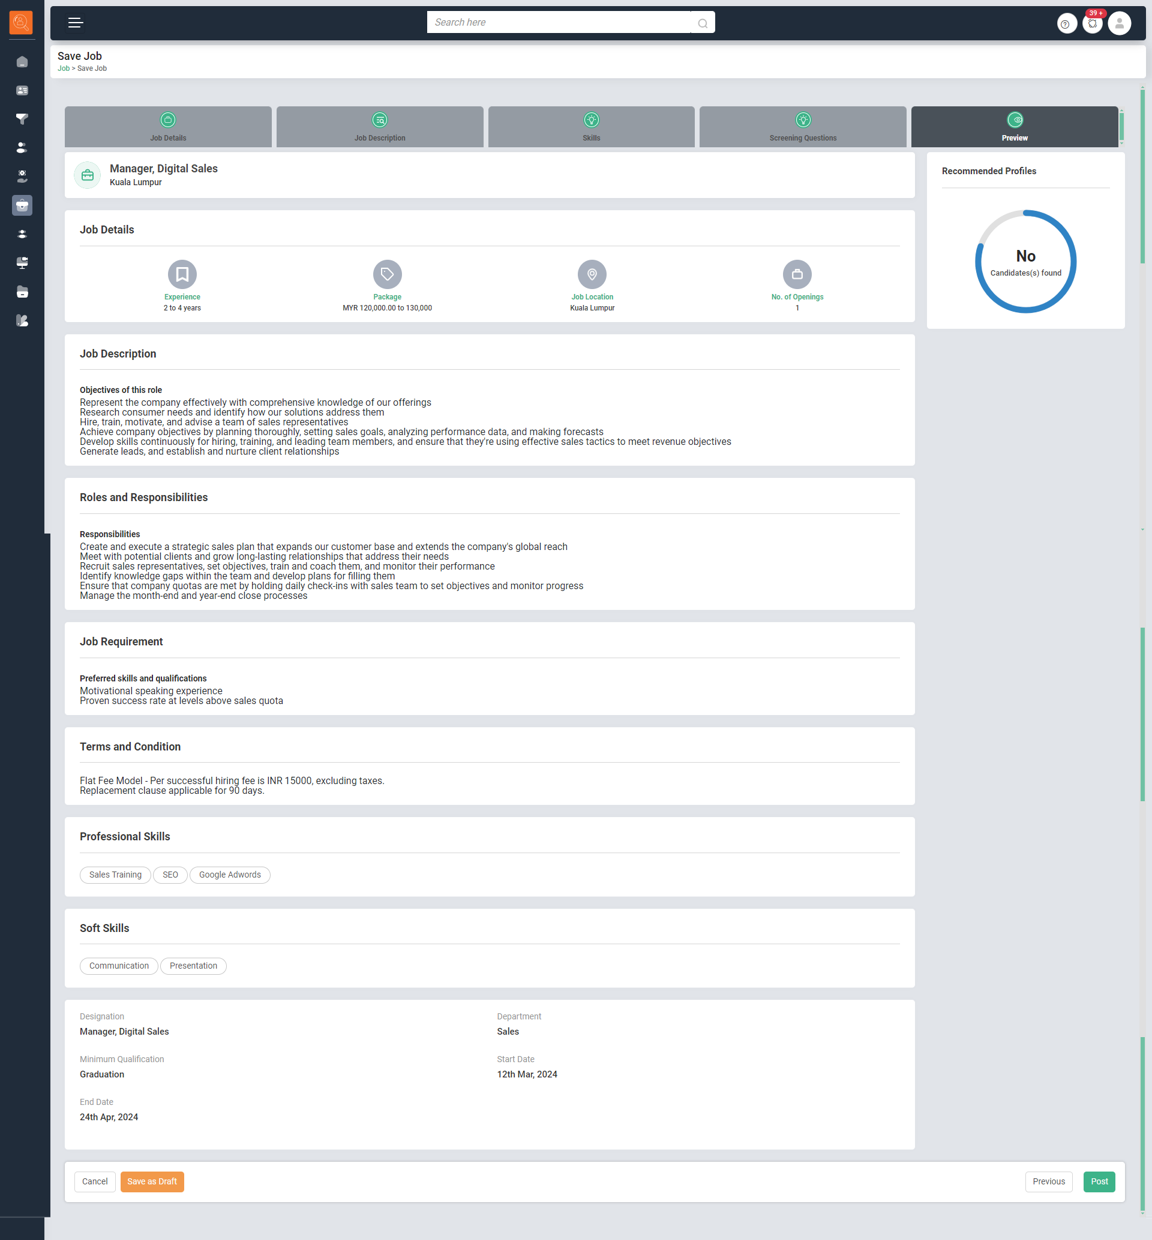This screenshot has width=1152, height=1240.
Task: Go to the Job Description tab
Action: 380,127
